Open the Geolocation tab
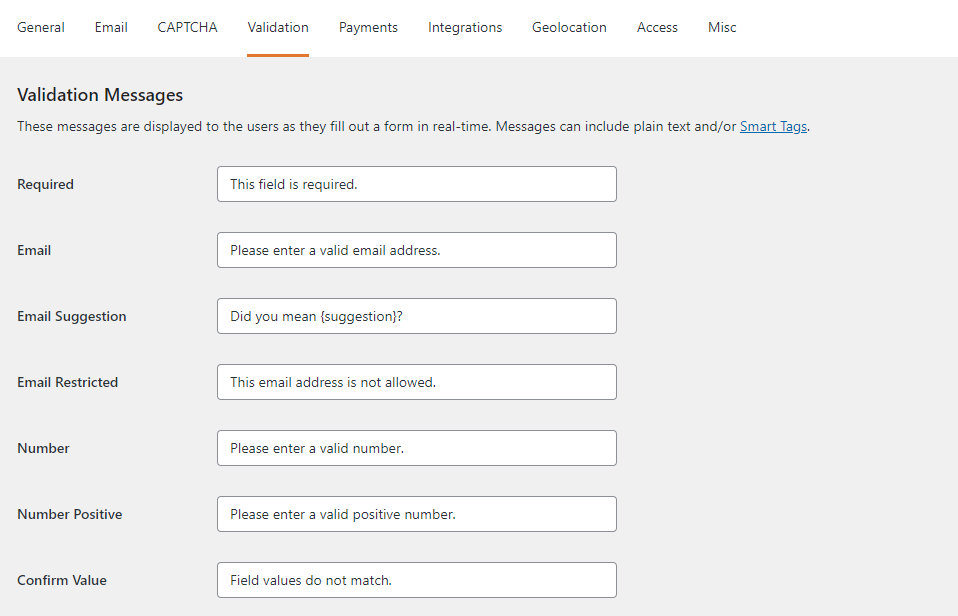958x616 pixels. point(569,27)
